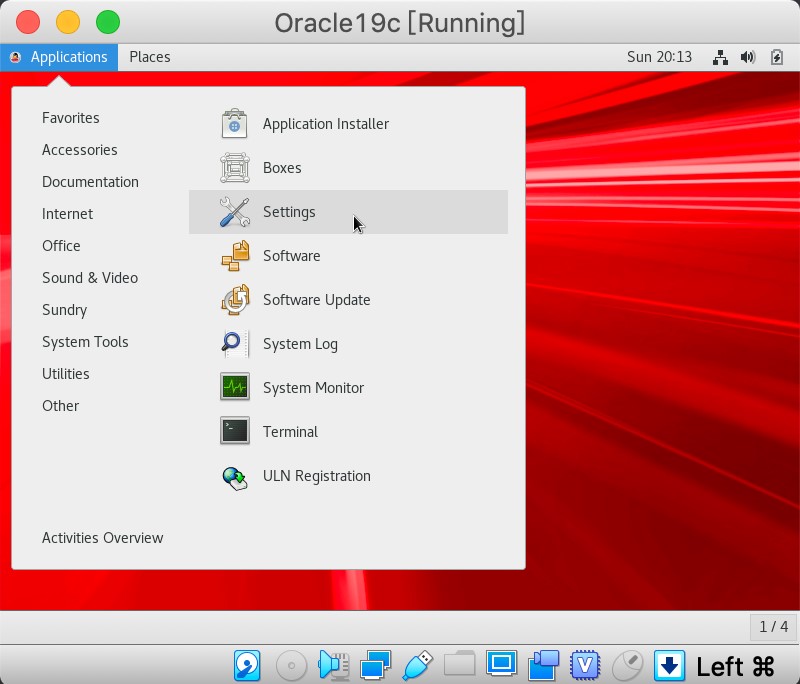
Task: Choose the Office category
Action: coord(61,246)
